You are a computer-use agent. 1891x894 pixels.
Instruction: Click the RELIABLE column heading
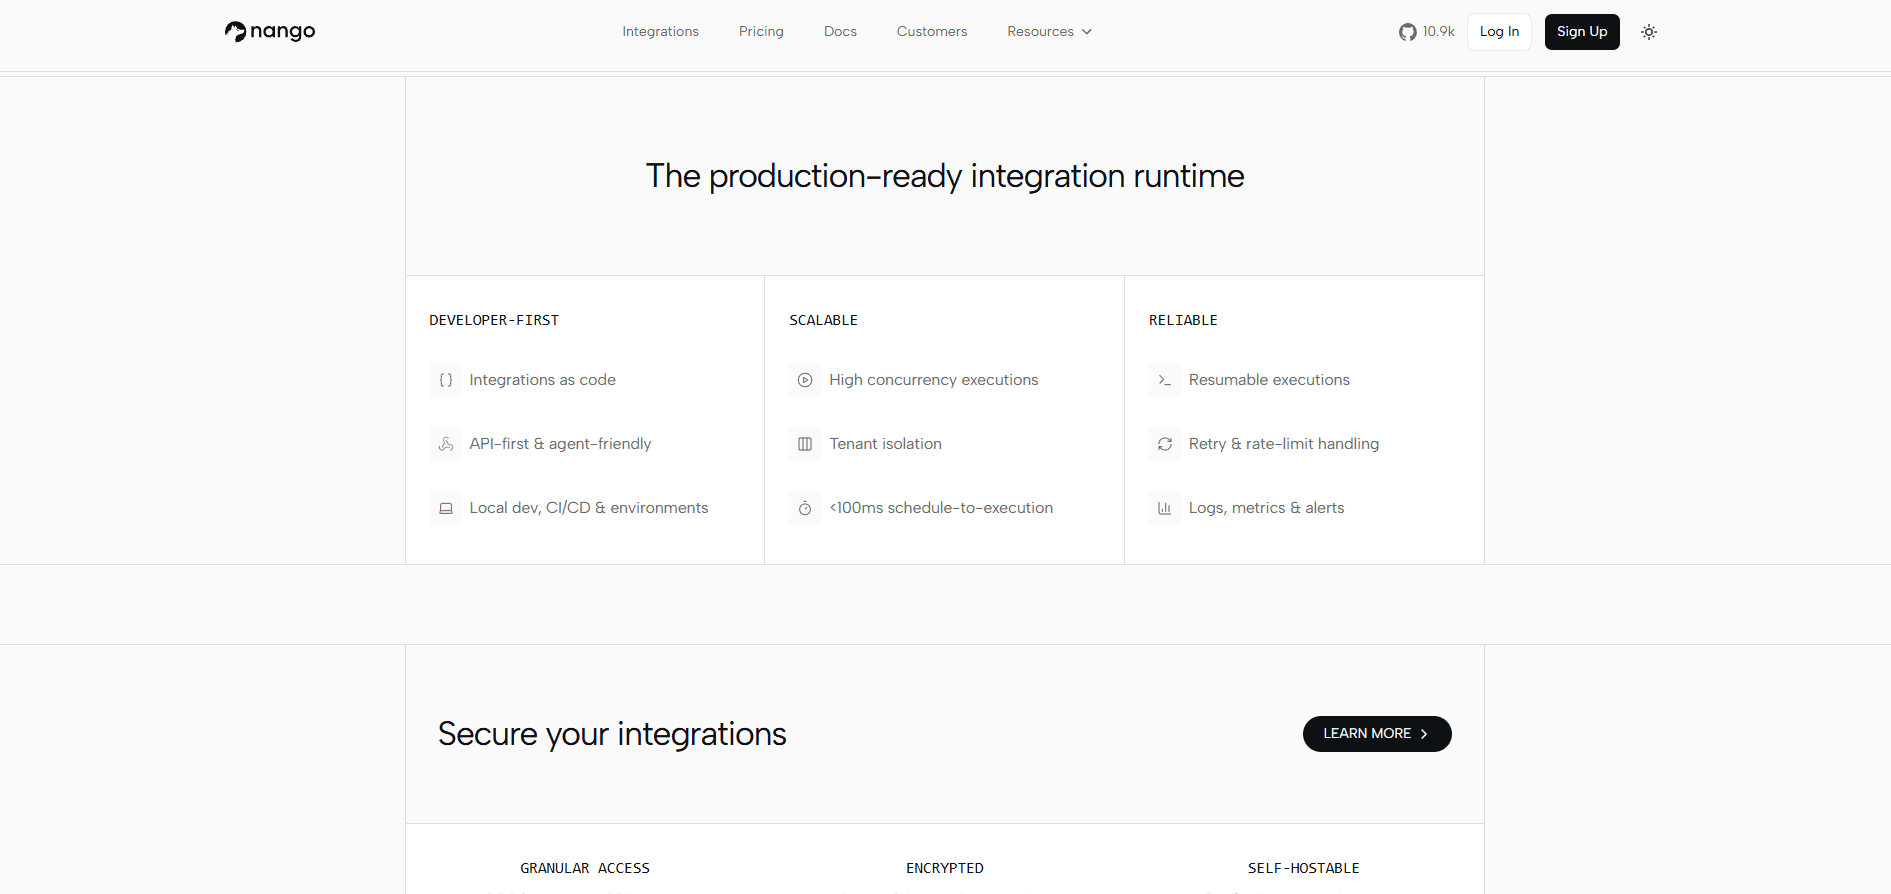tap(1183, 320)
